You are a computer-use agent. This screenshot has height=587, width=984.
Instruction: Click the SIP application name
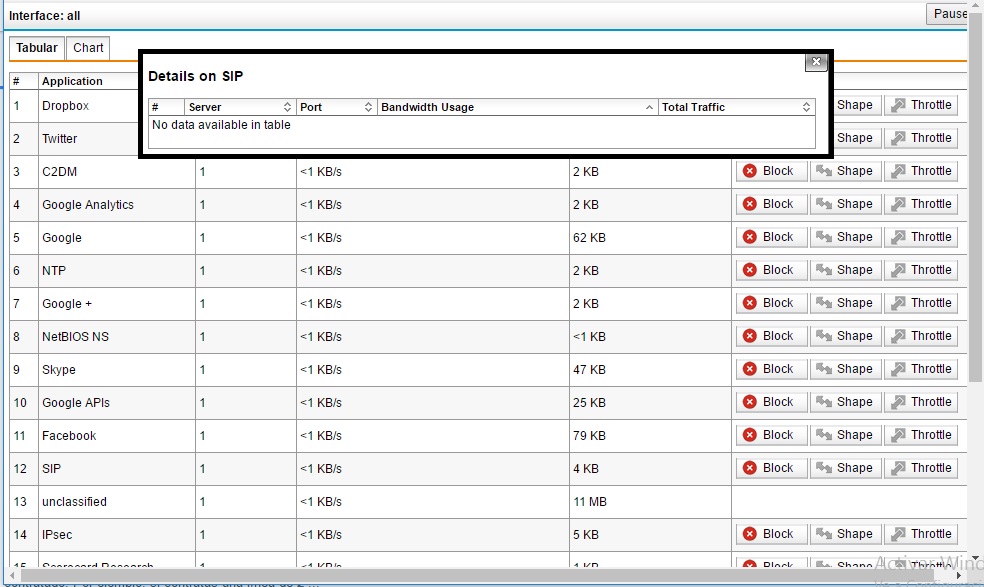pyautogui.click(x=51, y=469)
